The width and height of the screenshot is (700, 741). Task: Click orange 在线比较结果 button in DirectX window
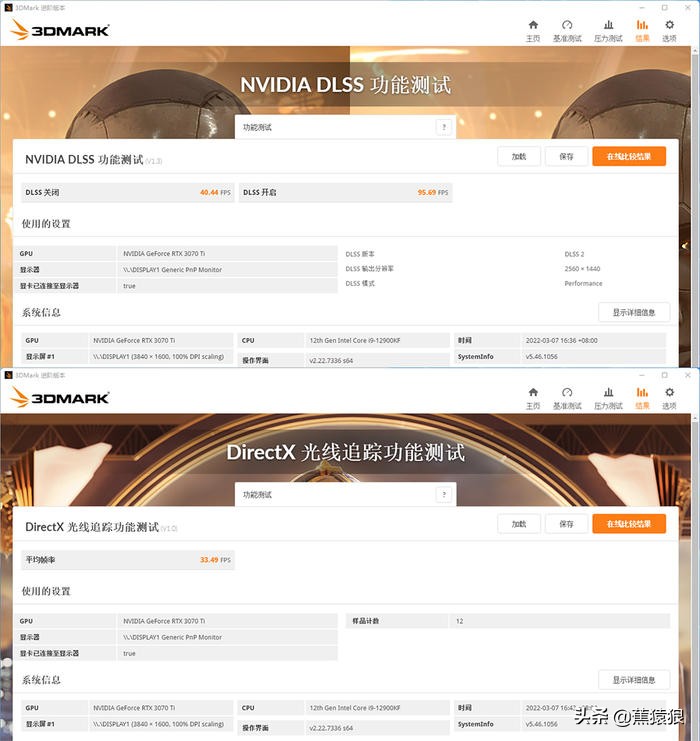click(x=629, y=524)
